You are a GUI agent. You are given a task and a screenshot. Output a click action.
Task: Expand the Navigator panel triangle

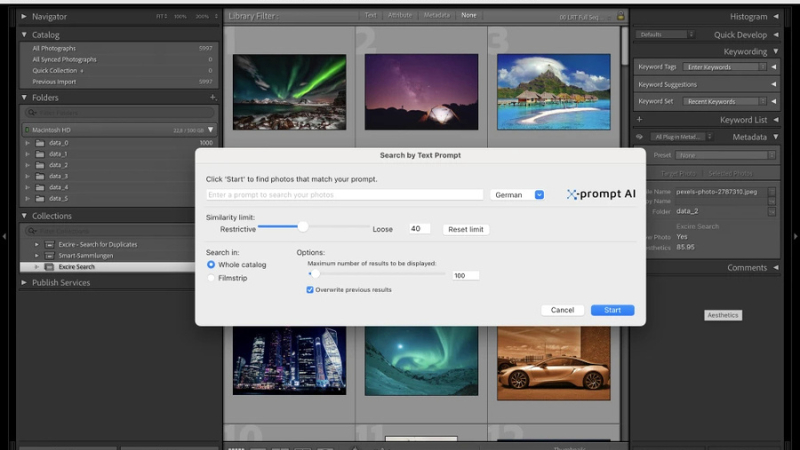(x=24, y=16)
